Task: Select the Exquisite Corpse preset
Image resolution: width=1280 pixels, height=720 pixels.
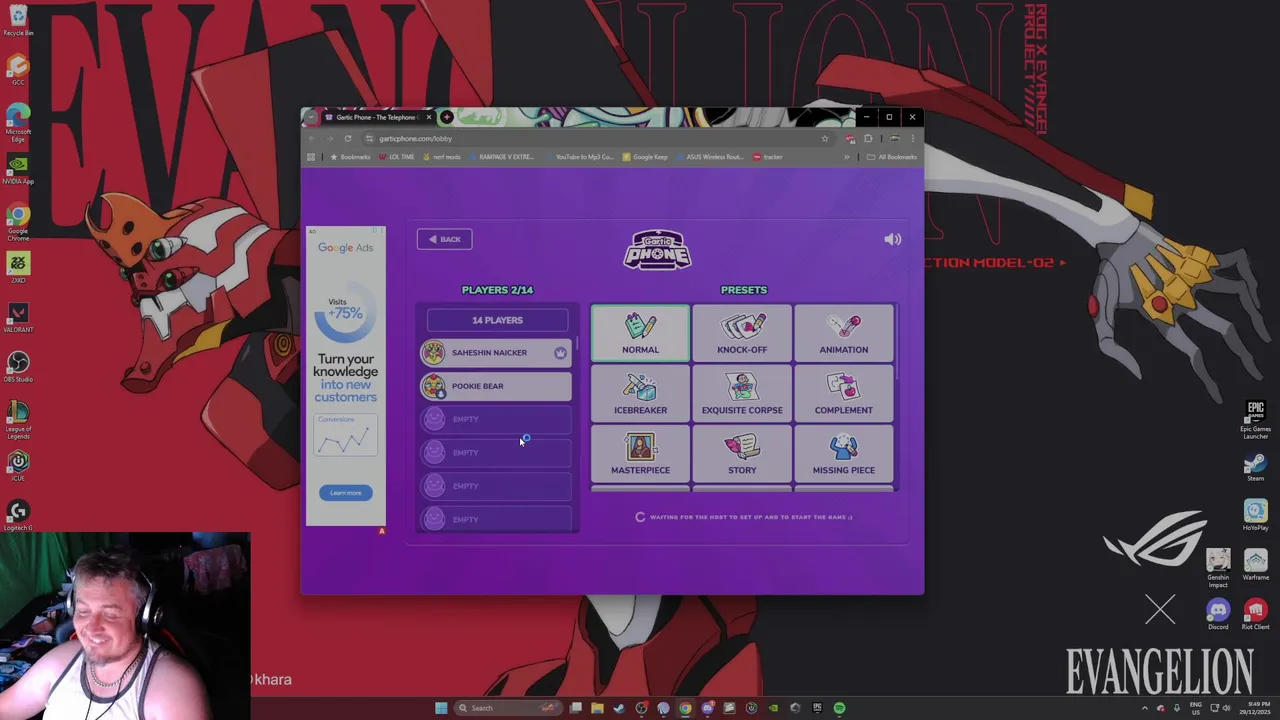Action: coord(742,393)
